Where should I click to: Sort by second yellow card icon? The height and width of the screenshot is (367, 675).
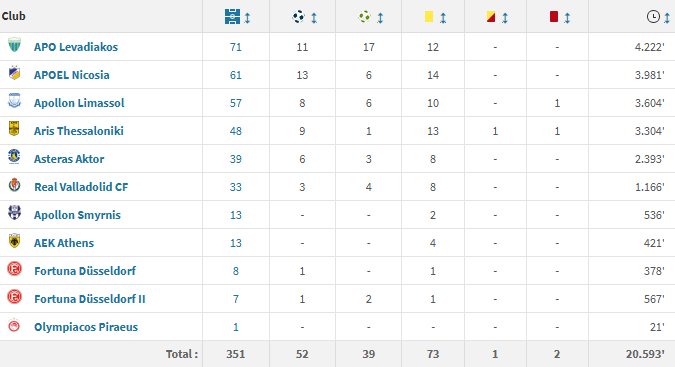pos(491,17)
